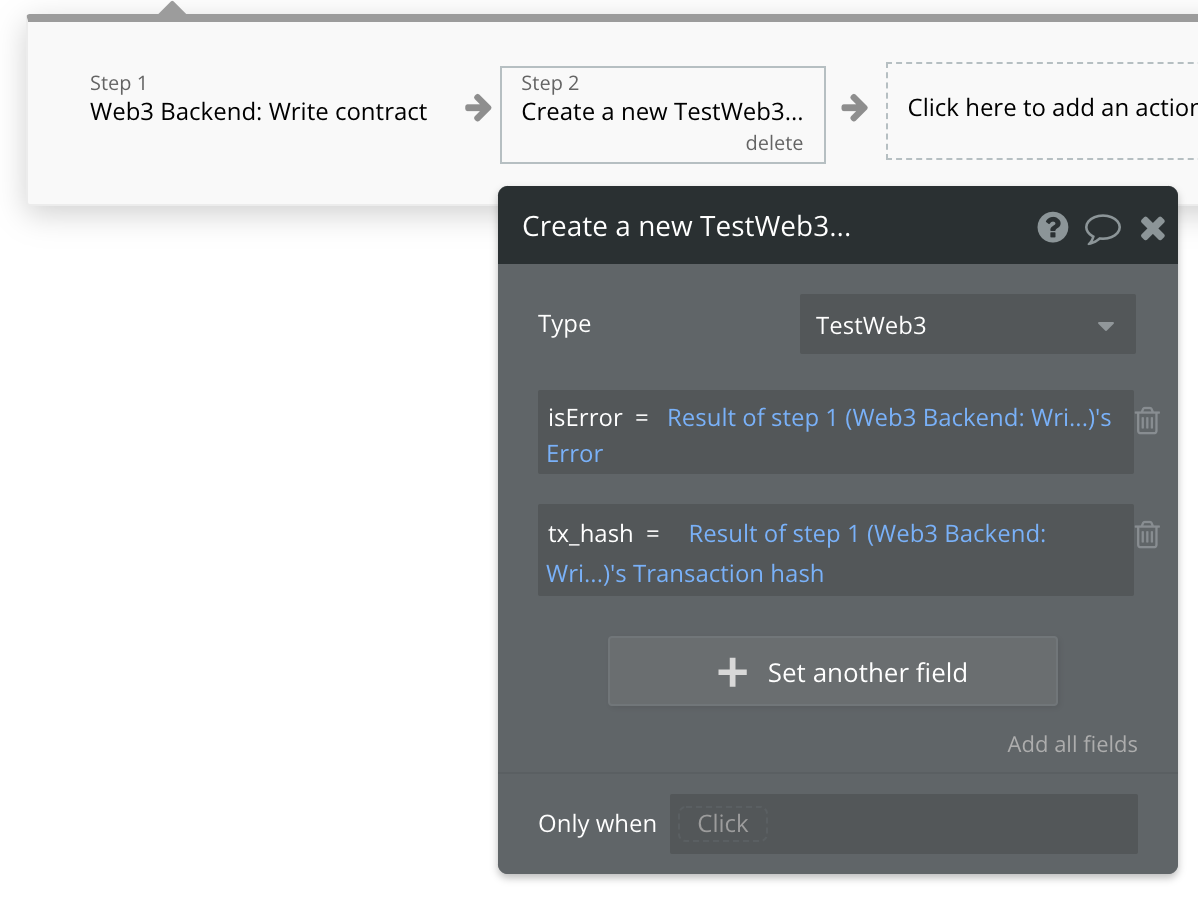
Task: Delete the isError field assignment
Action: click(x=1147, y=421)
